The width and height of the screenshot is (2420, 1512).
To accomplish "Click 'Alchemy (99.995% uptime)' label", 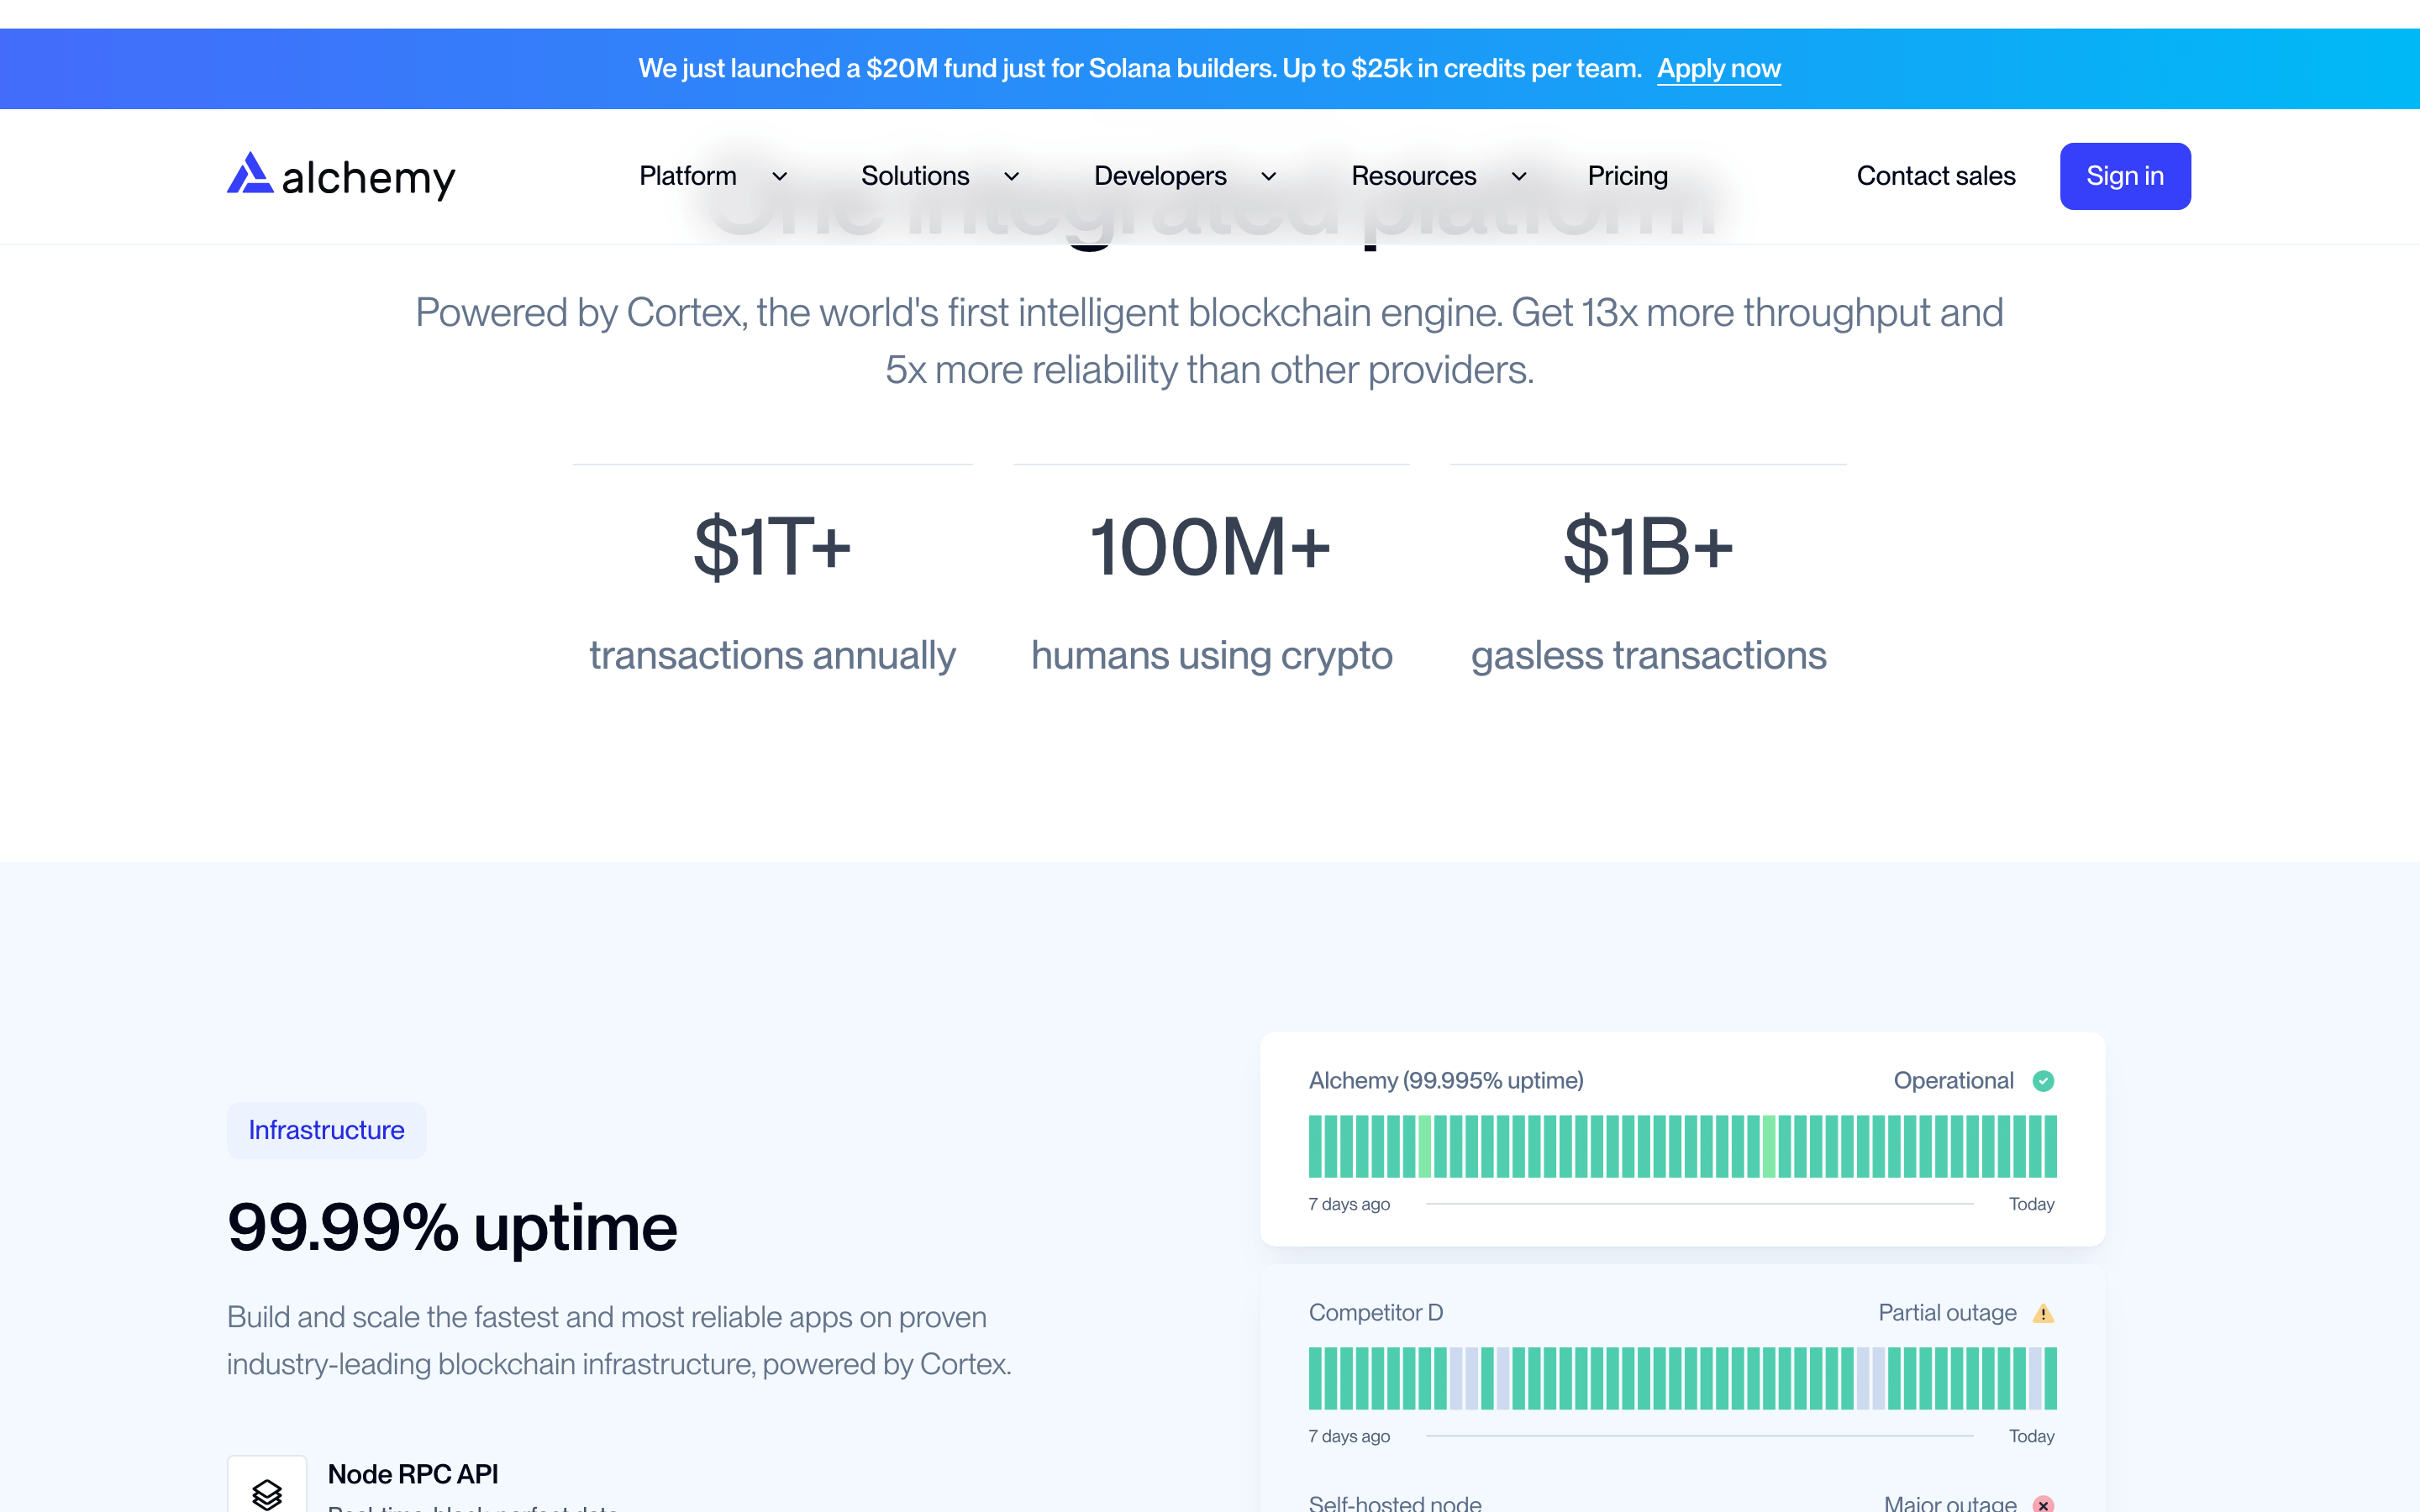I will click(x=1446, y=1081).
